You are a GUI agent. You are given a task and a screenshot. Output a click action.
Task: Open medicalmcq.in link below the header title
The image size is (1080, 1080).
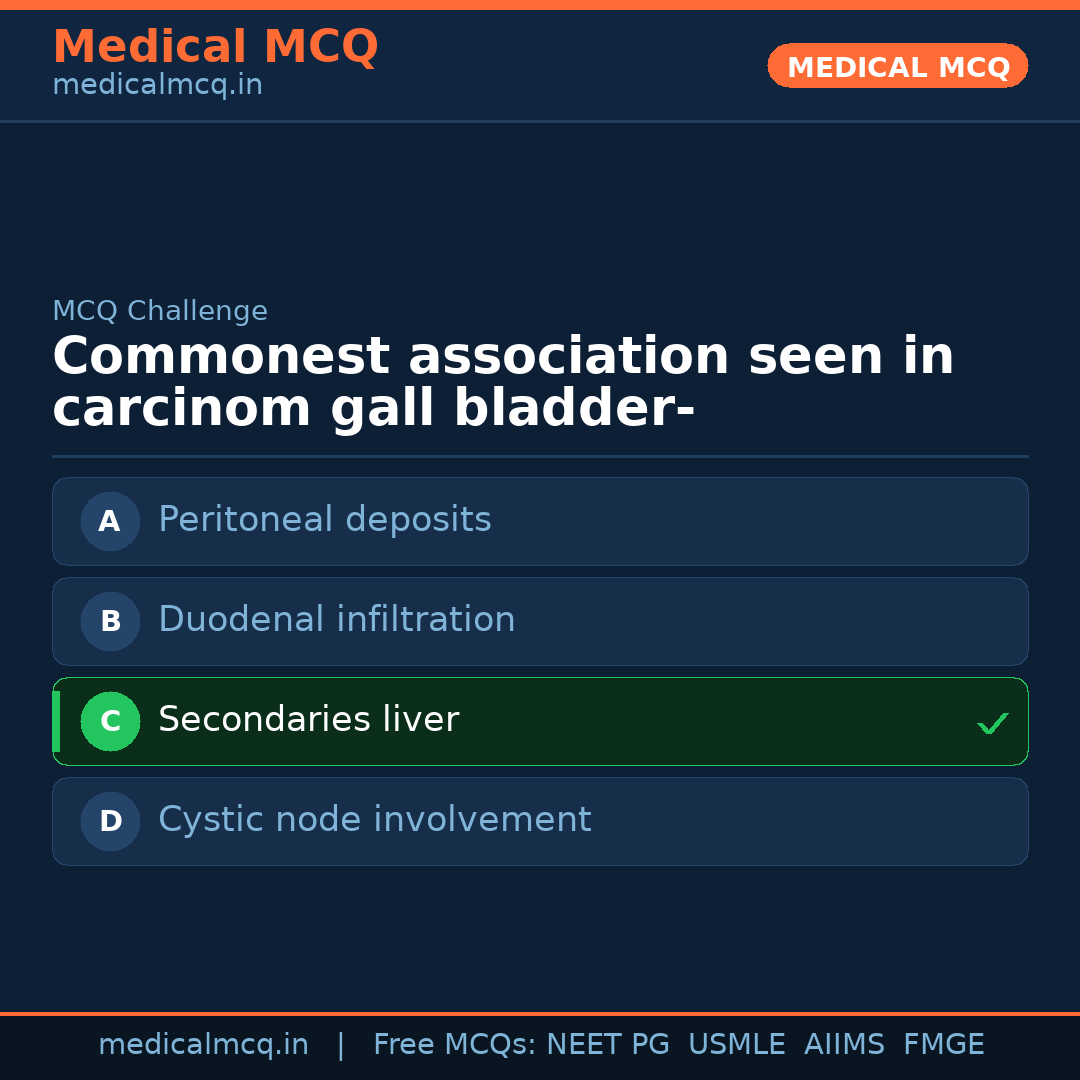coord(157,86)
